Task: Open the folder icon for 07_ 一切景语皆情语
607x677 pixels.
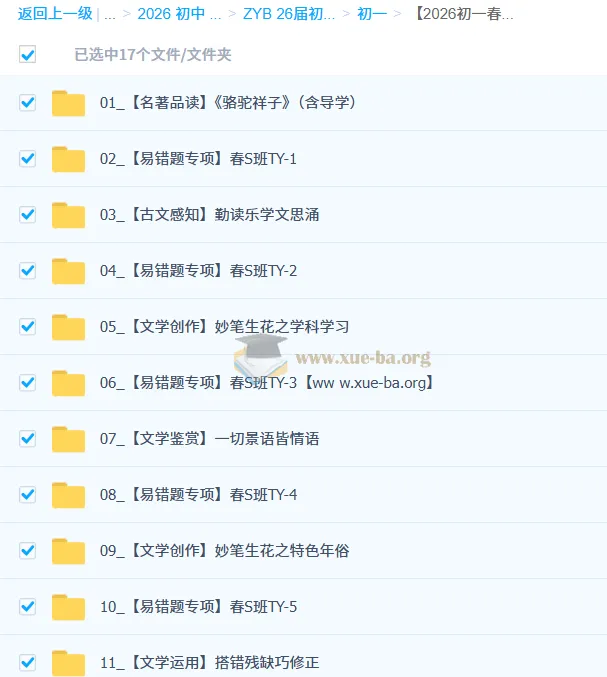Action: pyautogui.click(x=68, y=439)
